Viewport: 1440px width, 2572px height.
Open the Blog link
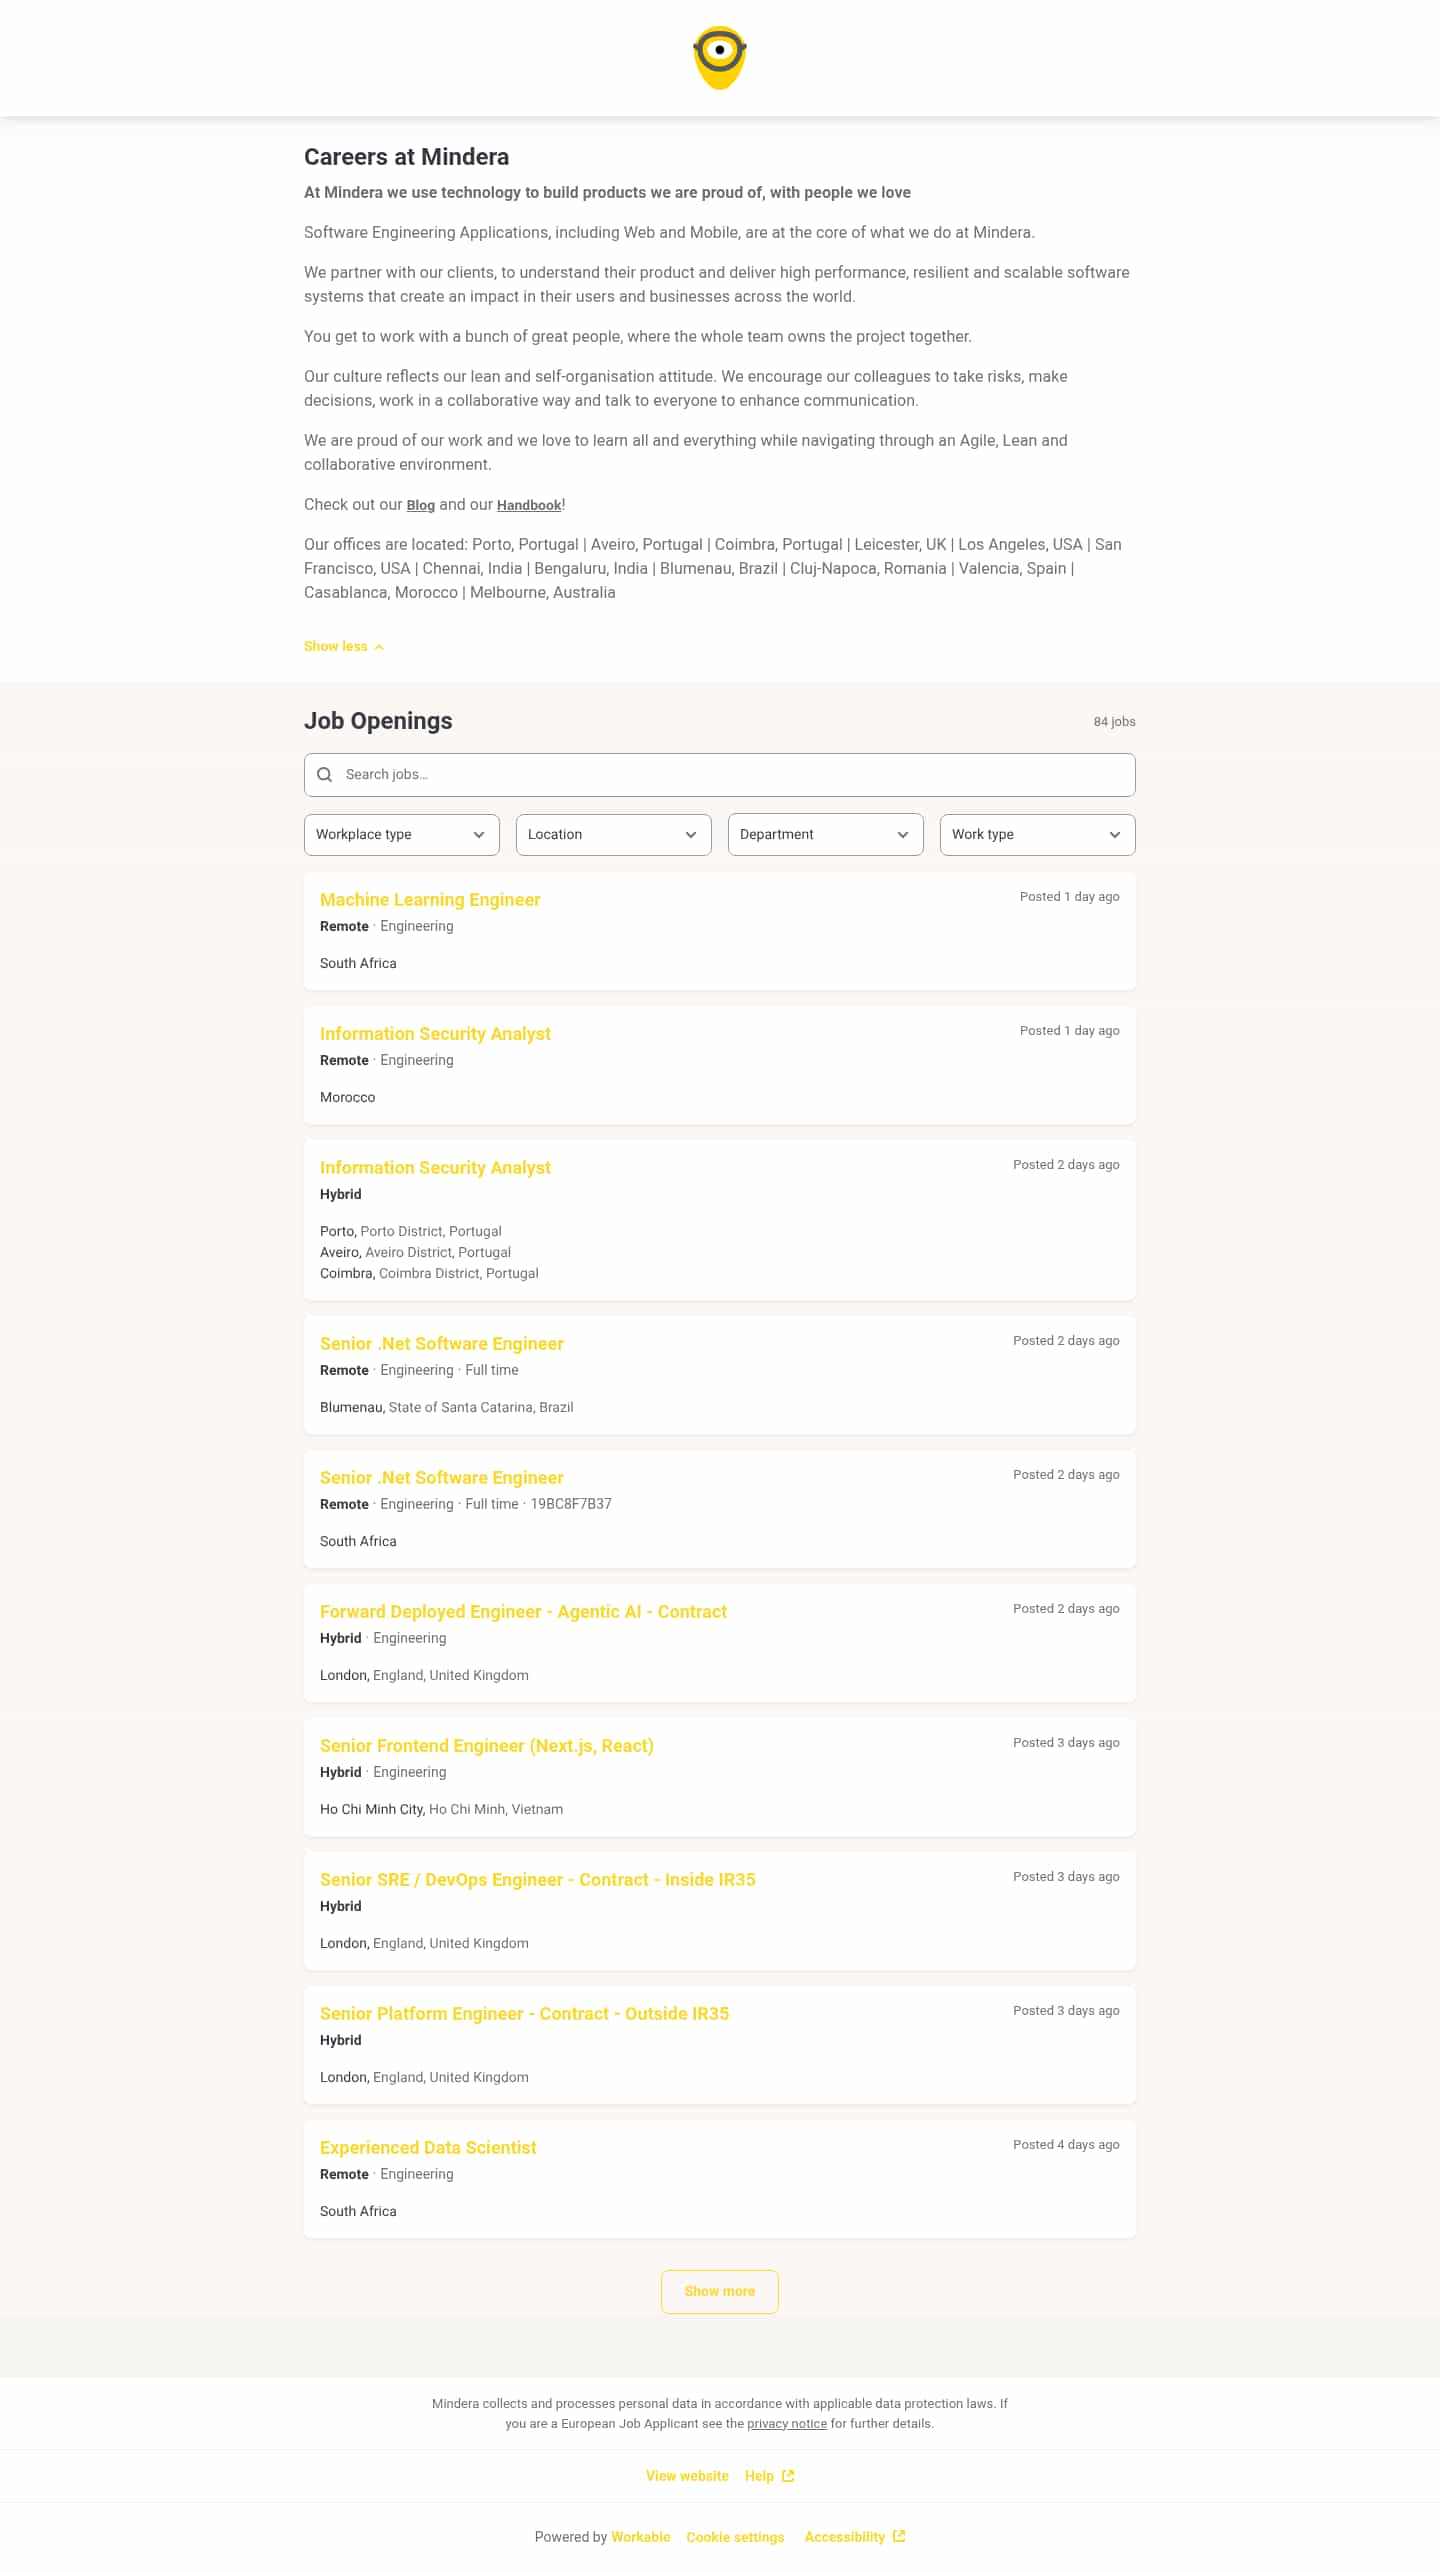(x=420, y=506)
